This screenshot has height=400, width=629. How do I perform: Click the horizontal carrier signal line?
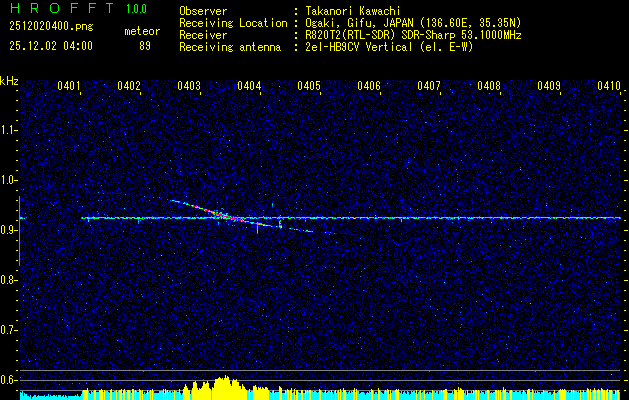(x=351, y=218)
